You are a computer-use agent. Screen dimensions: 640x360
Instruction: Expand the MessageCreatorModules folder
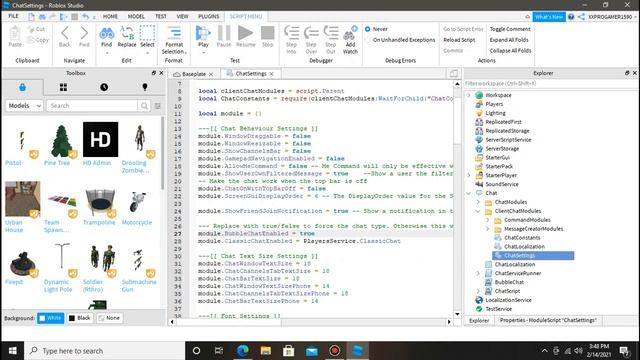tap(487, 229)
